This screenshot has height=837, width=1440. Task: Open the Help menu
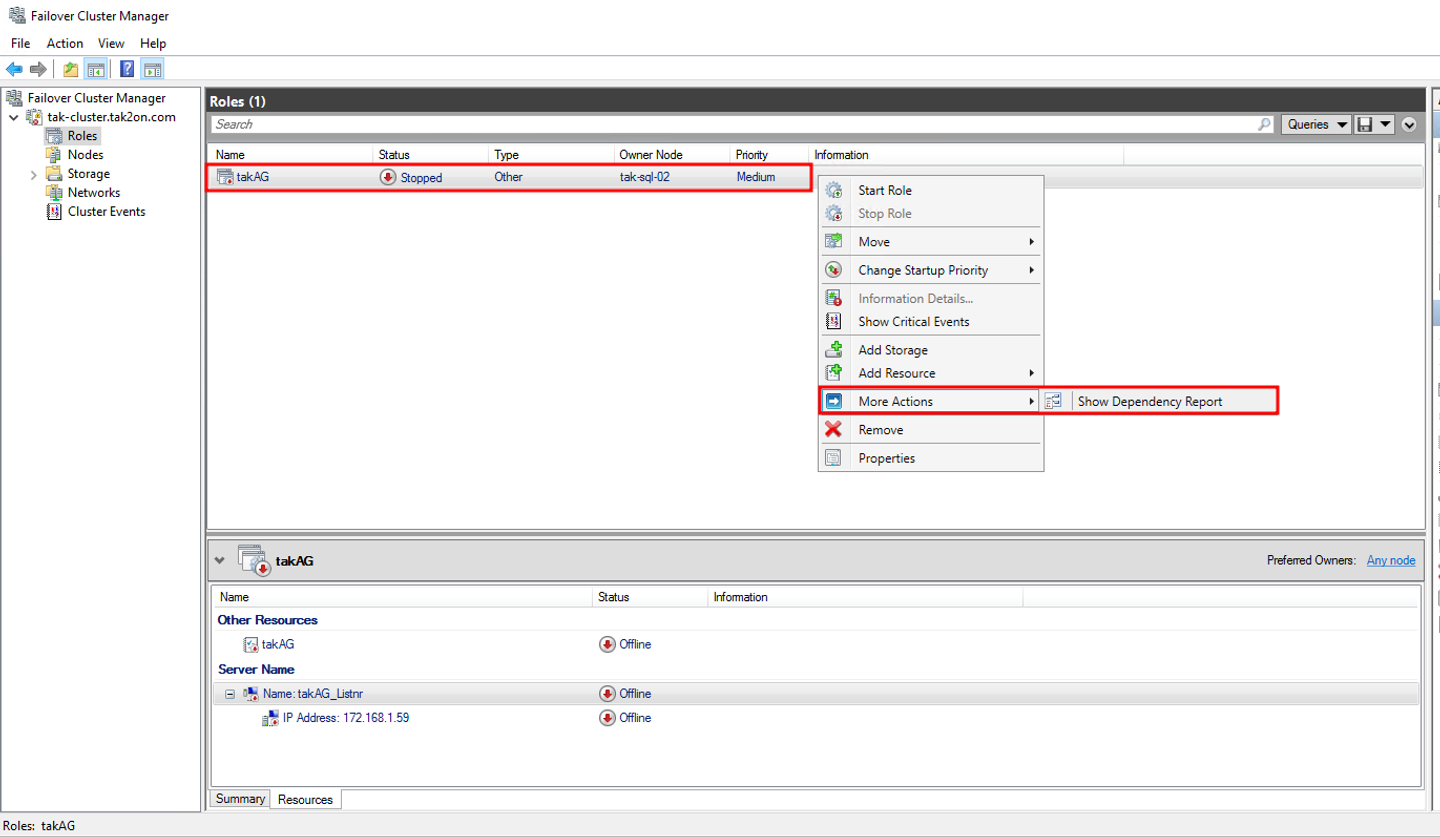coord(153,44)
